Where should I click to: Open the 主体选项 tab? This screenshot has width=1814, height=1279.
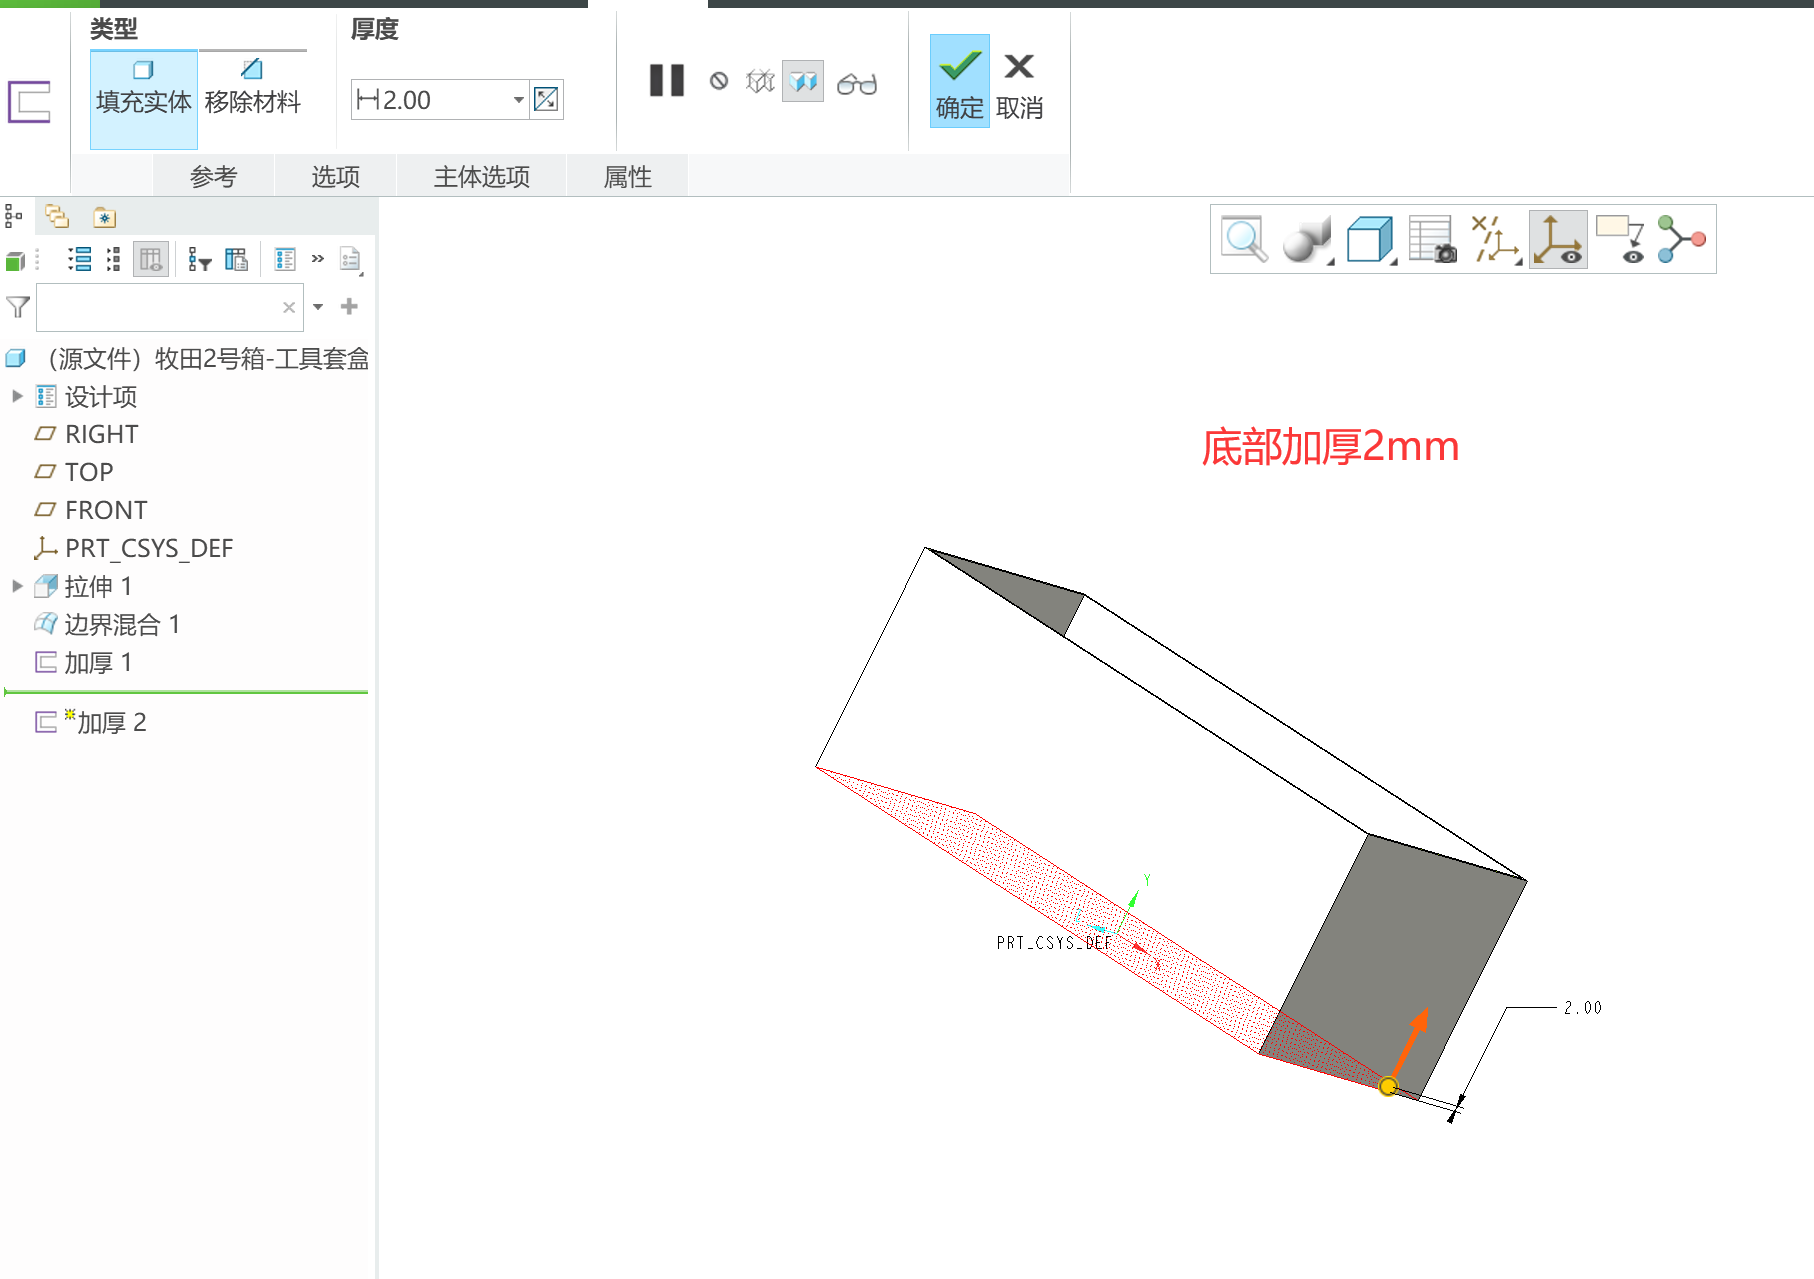(482, 177)
